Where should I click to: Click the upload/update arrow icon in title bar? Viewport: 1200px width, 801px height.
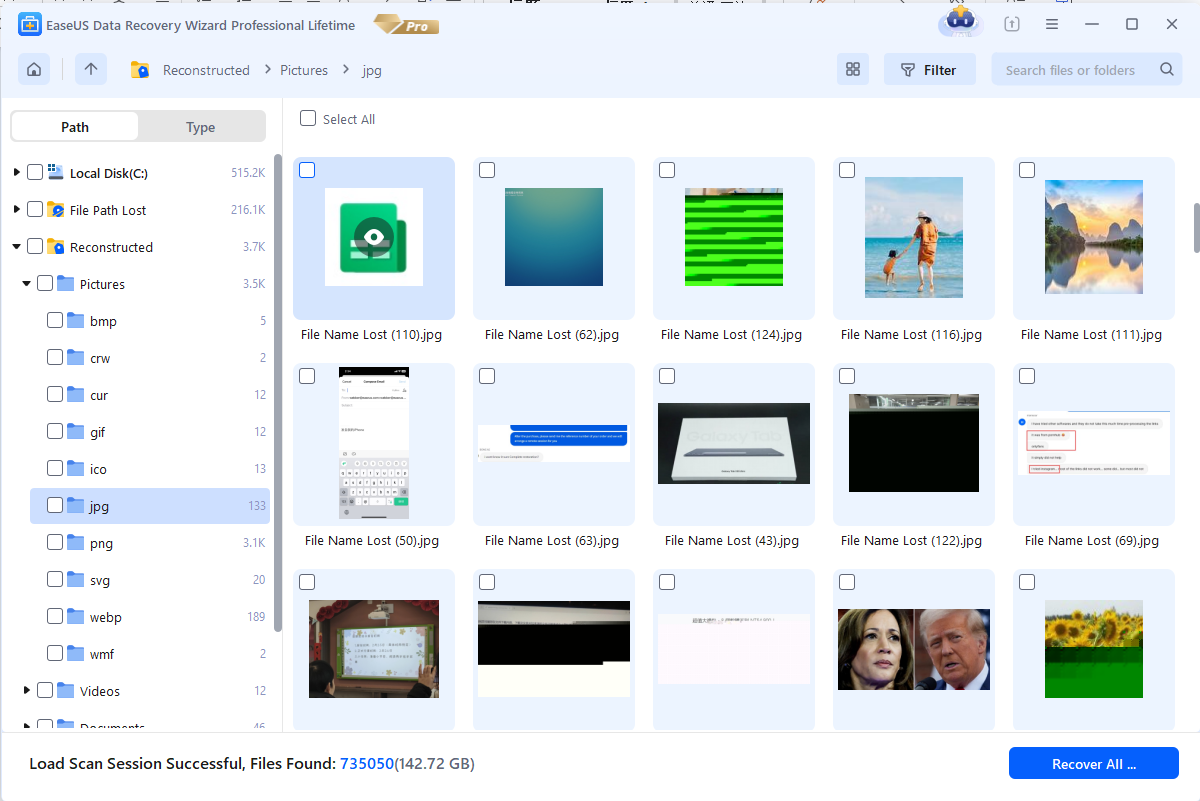pyautogui.click(x=1012, y=25)
